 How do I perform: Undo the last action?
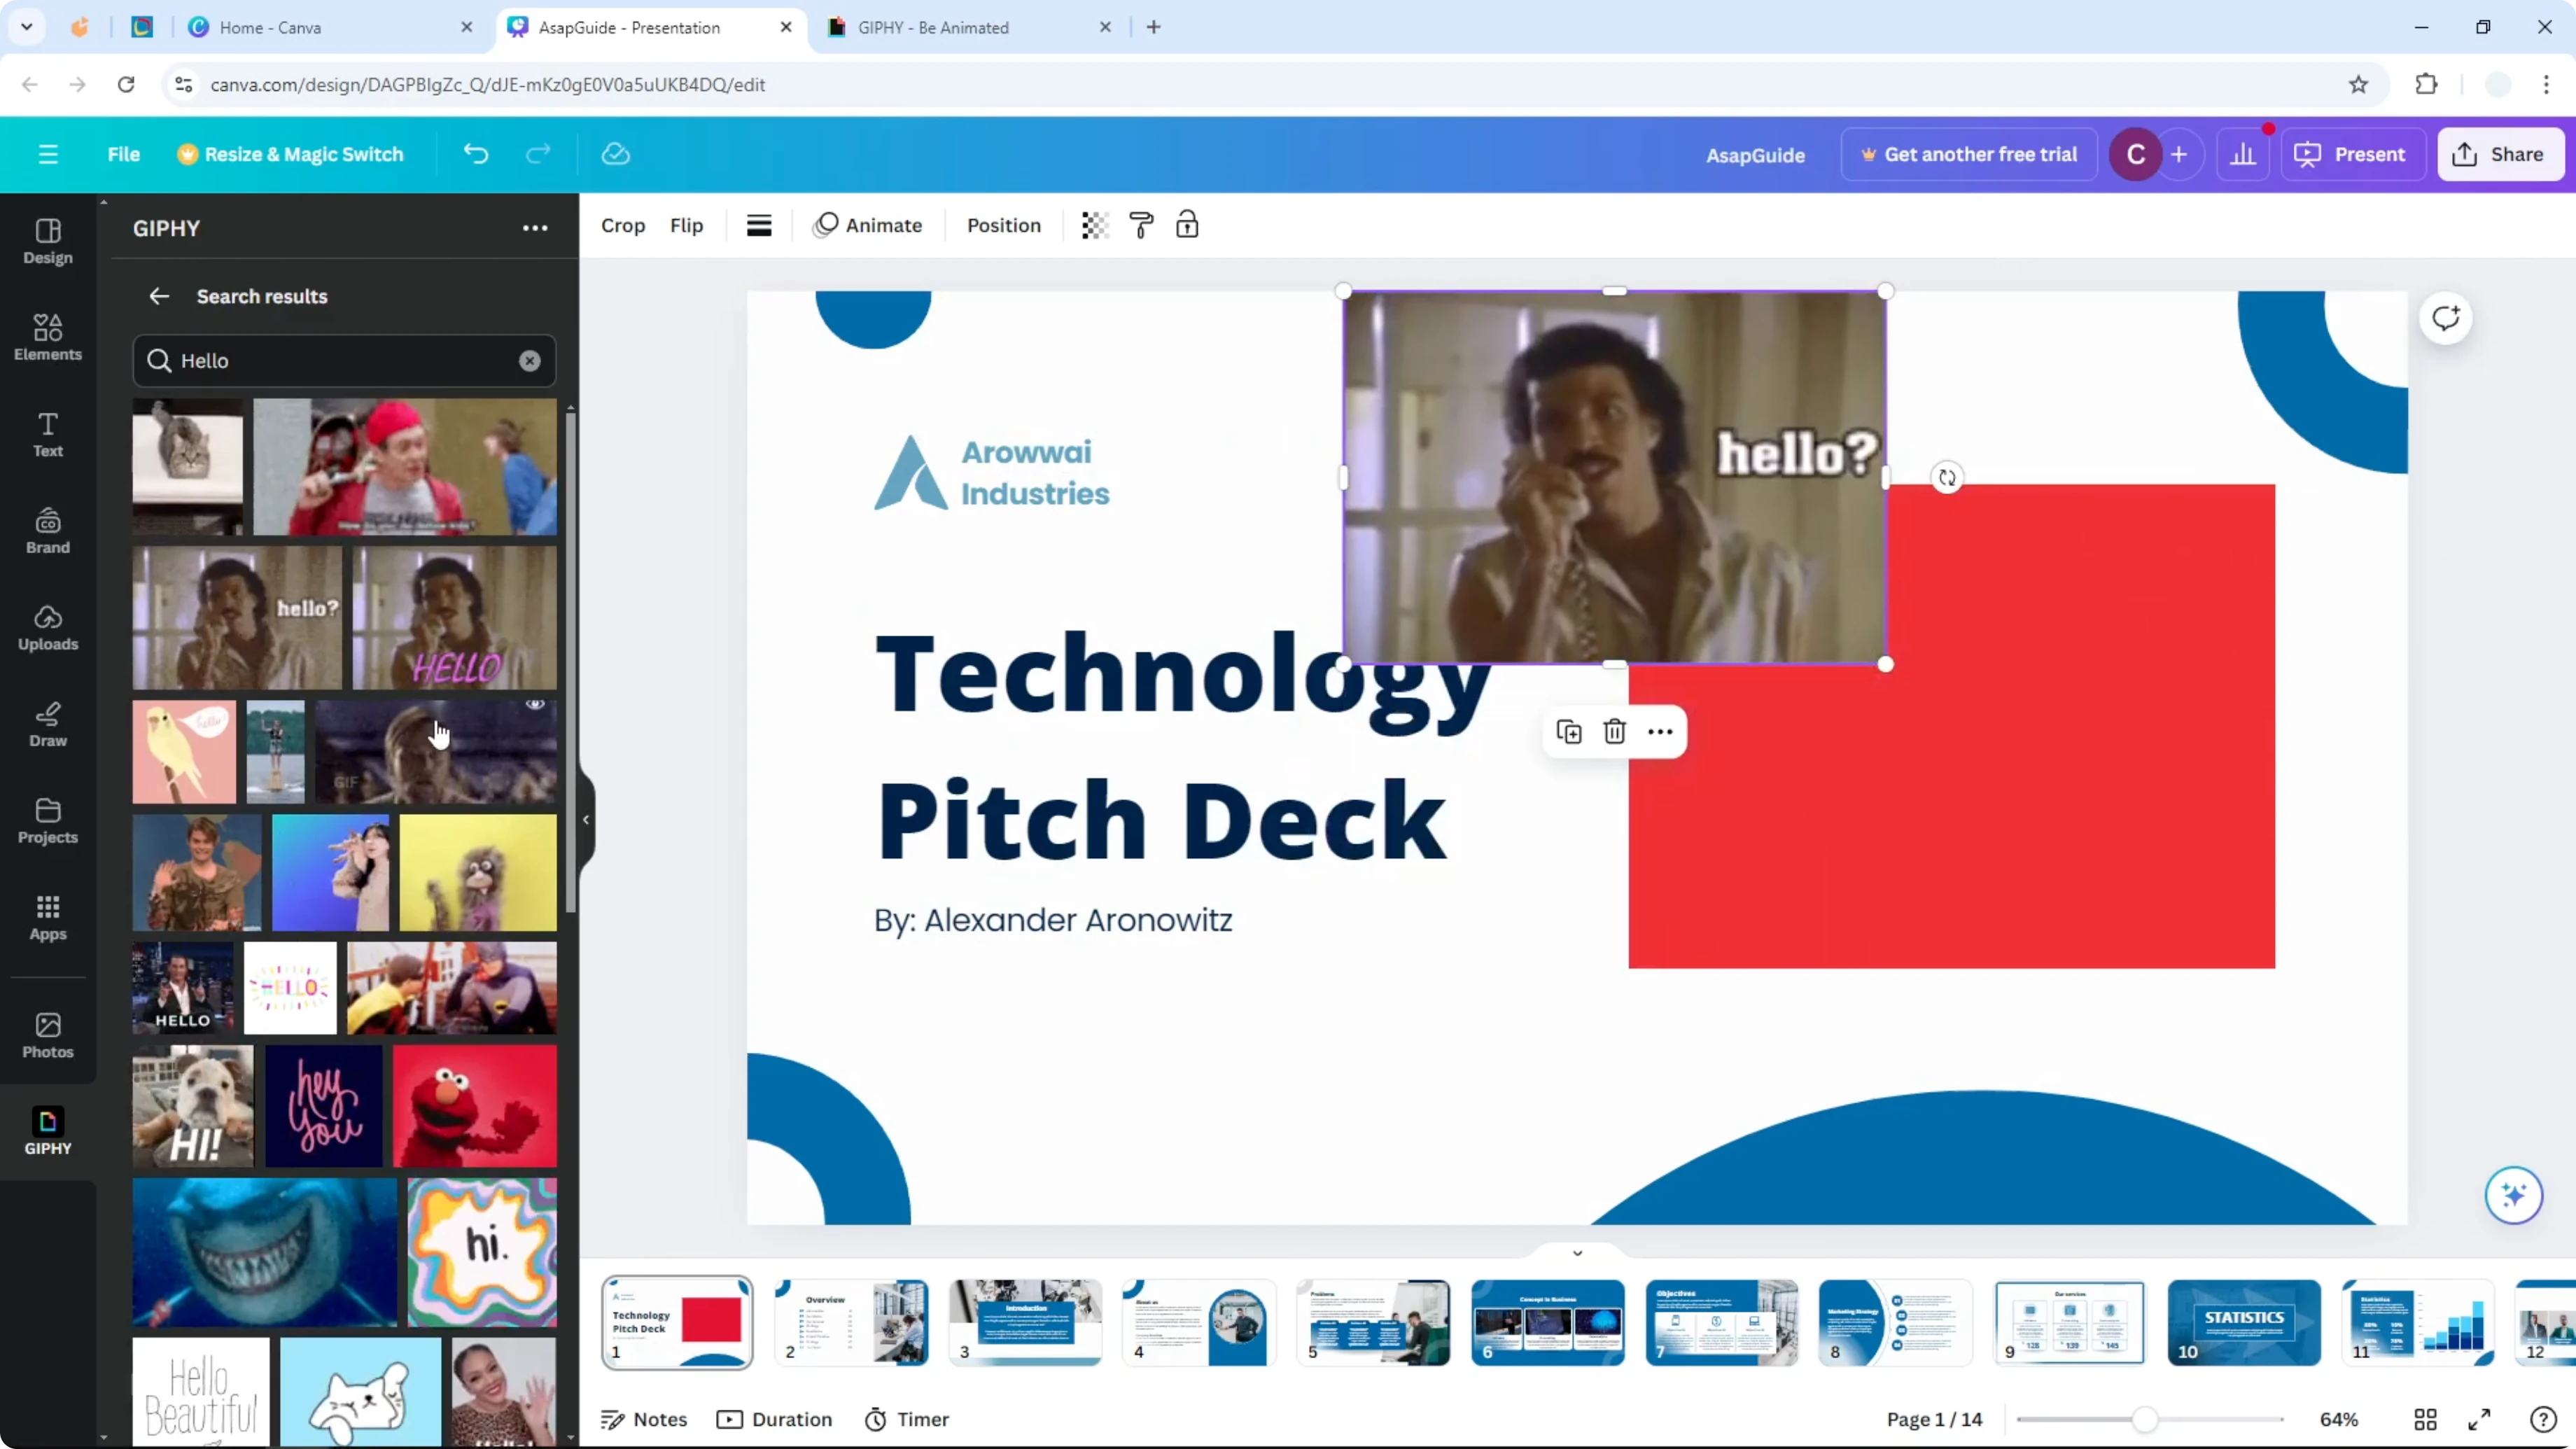pyautogui.click(x=476, y=154)
